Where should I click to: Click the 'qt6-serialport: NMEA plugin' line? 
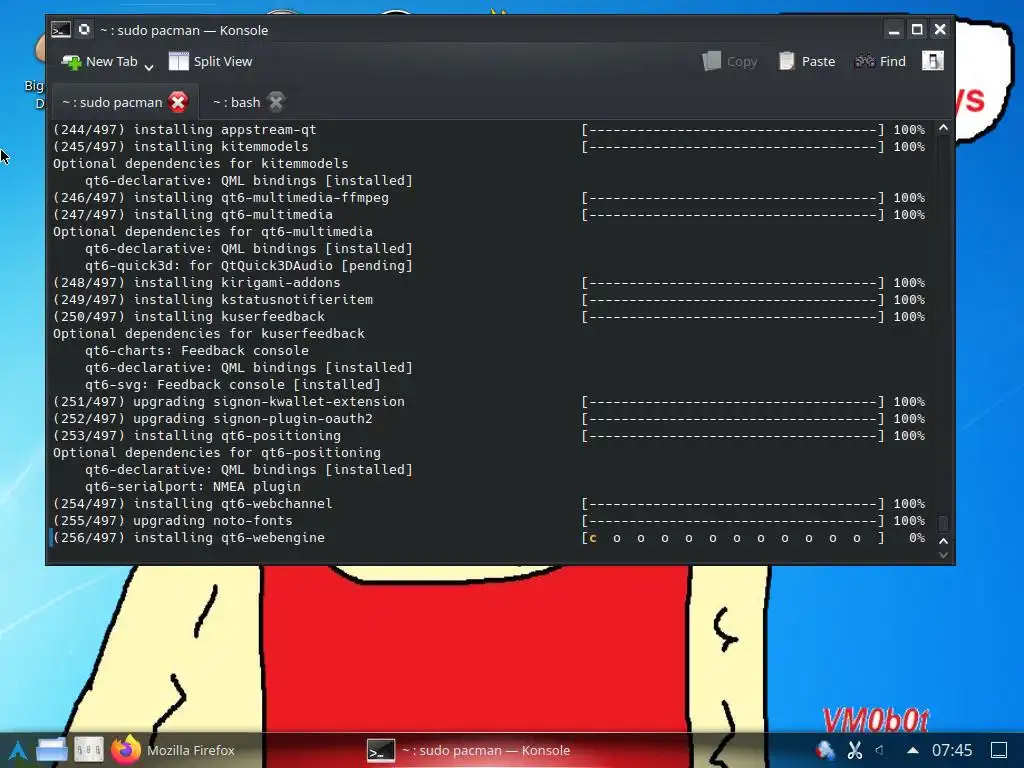click(193, 487)
